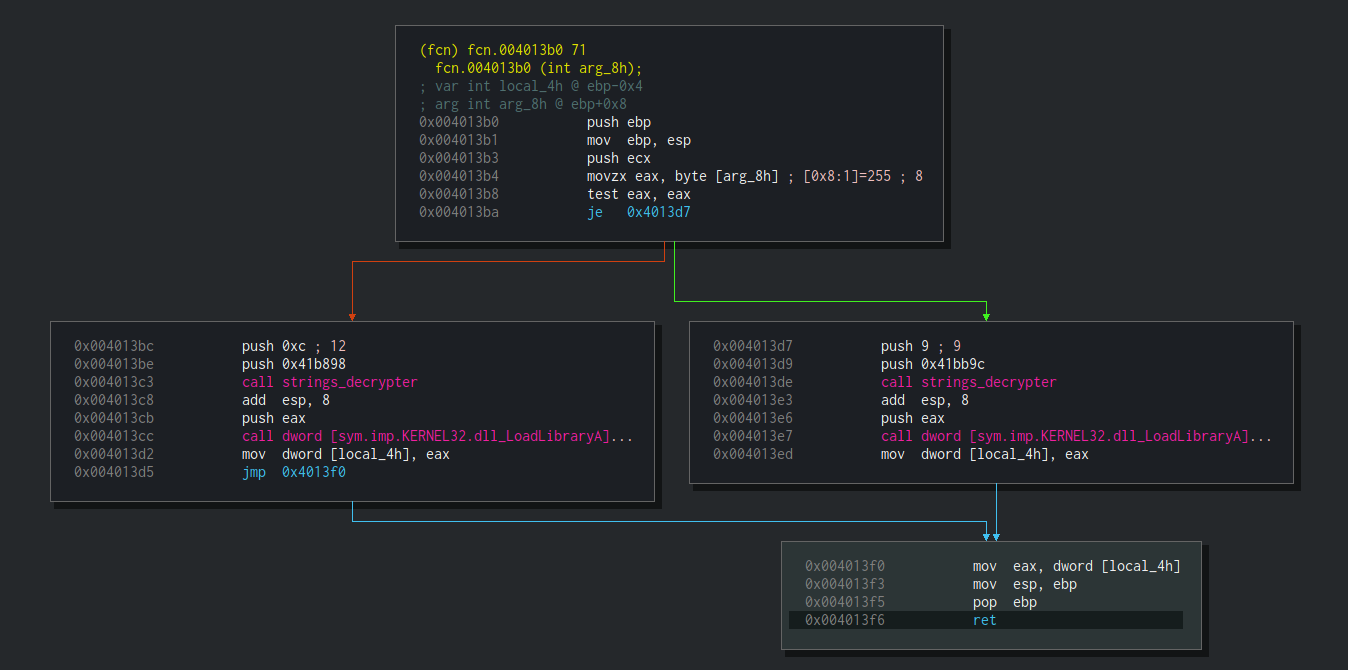Select the mov dword [local_4h], eax at 0x004013d2

pyautogui.click(x=345, y=454)
